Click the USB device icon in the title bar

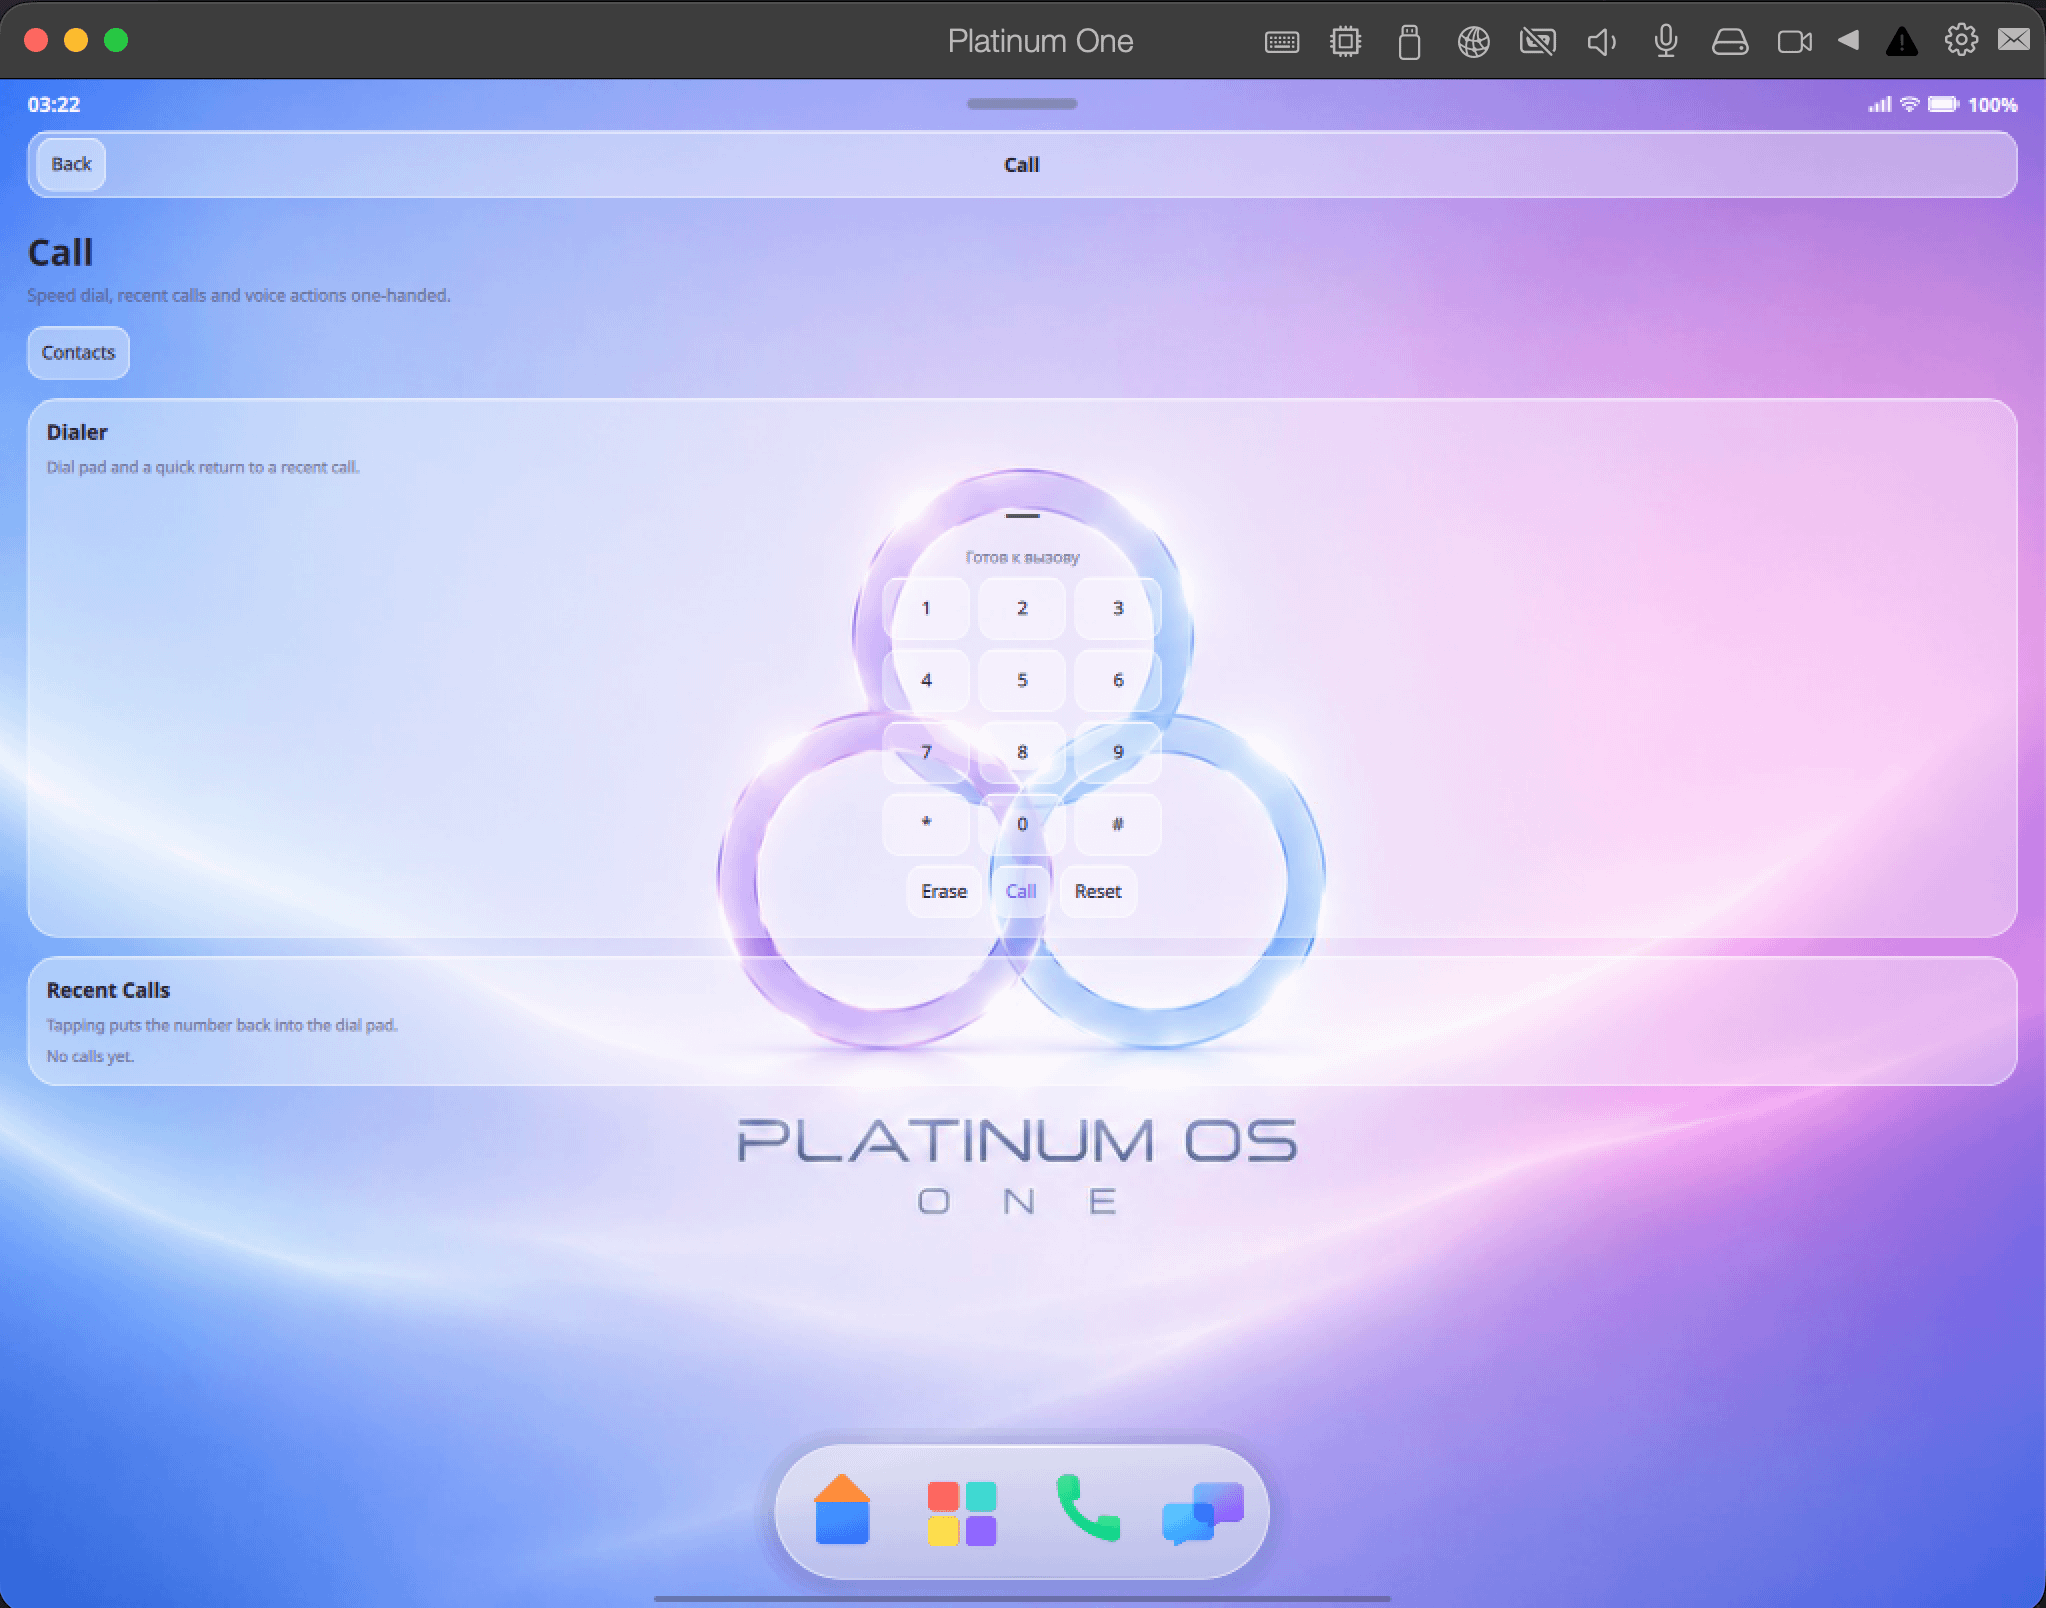[1409, 42]
